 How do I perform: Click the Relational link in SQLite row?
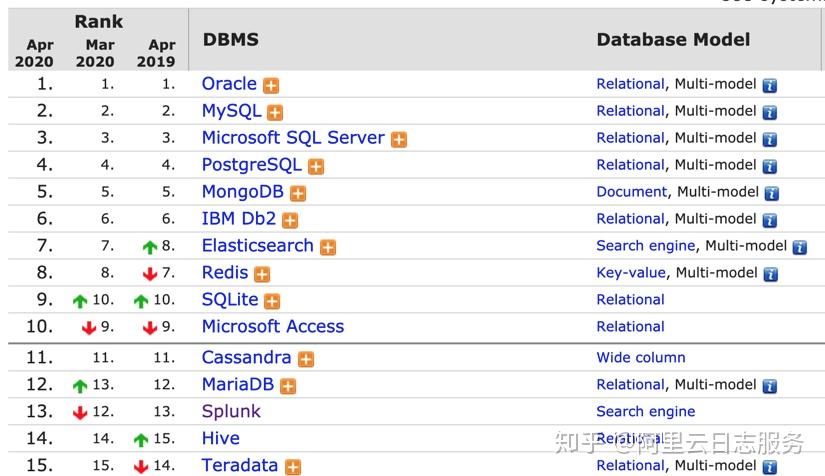tap(630, 300)
